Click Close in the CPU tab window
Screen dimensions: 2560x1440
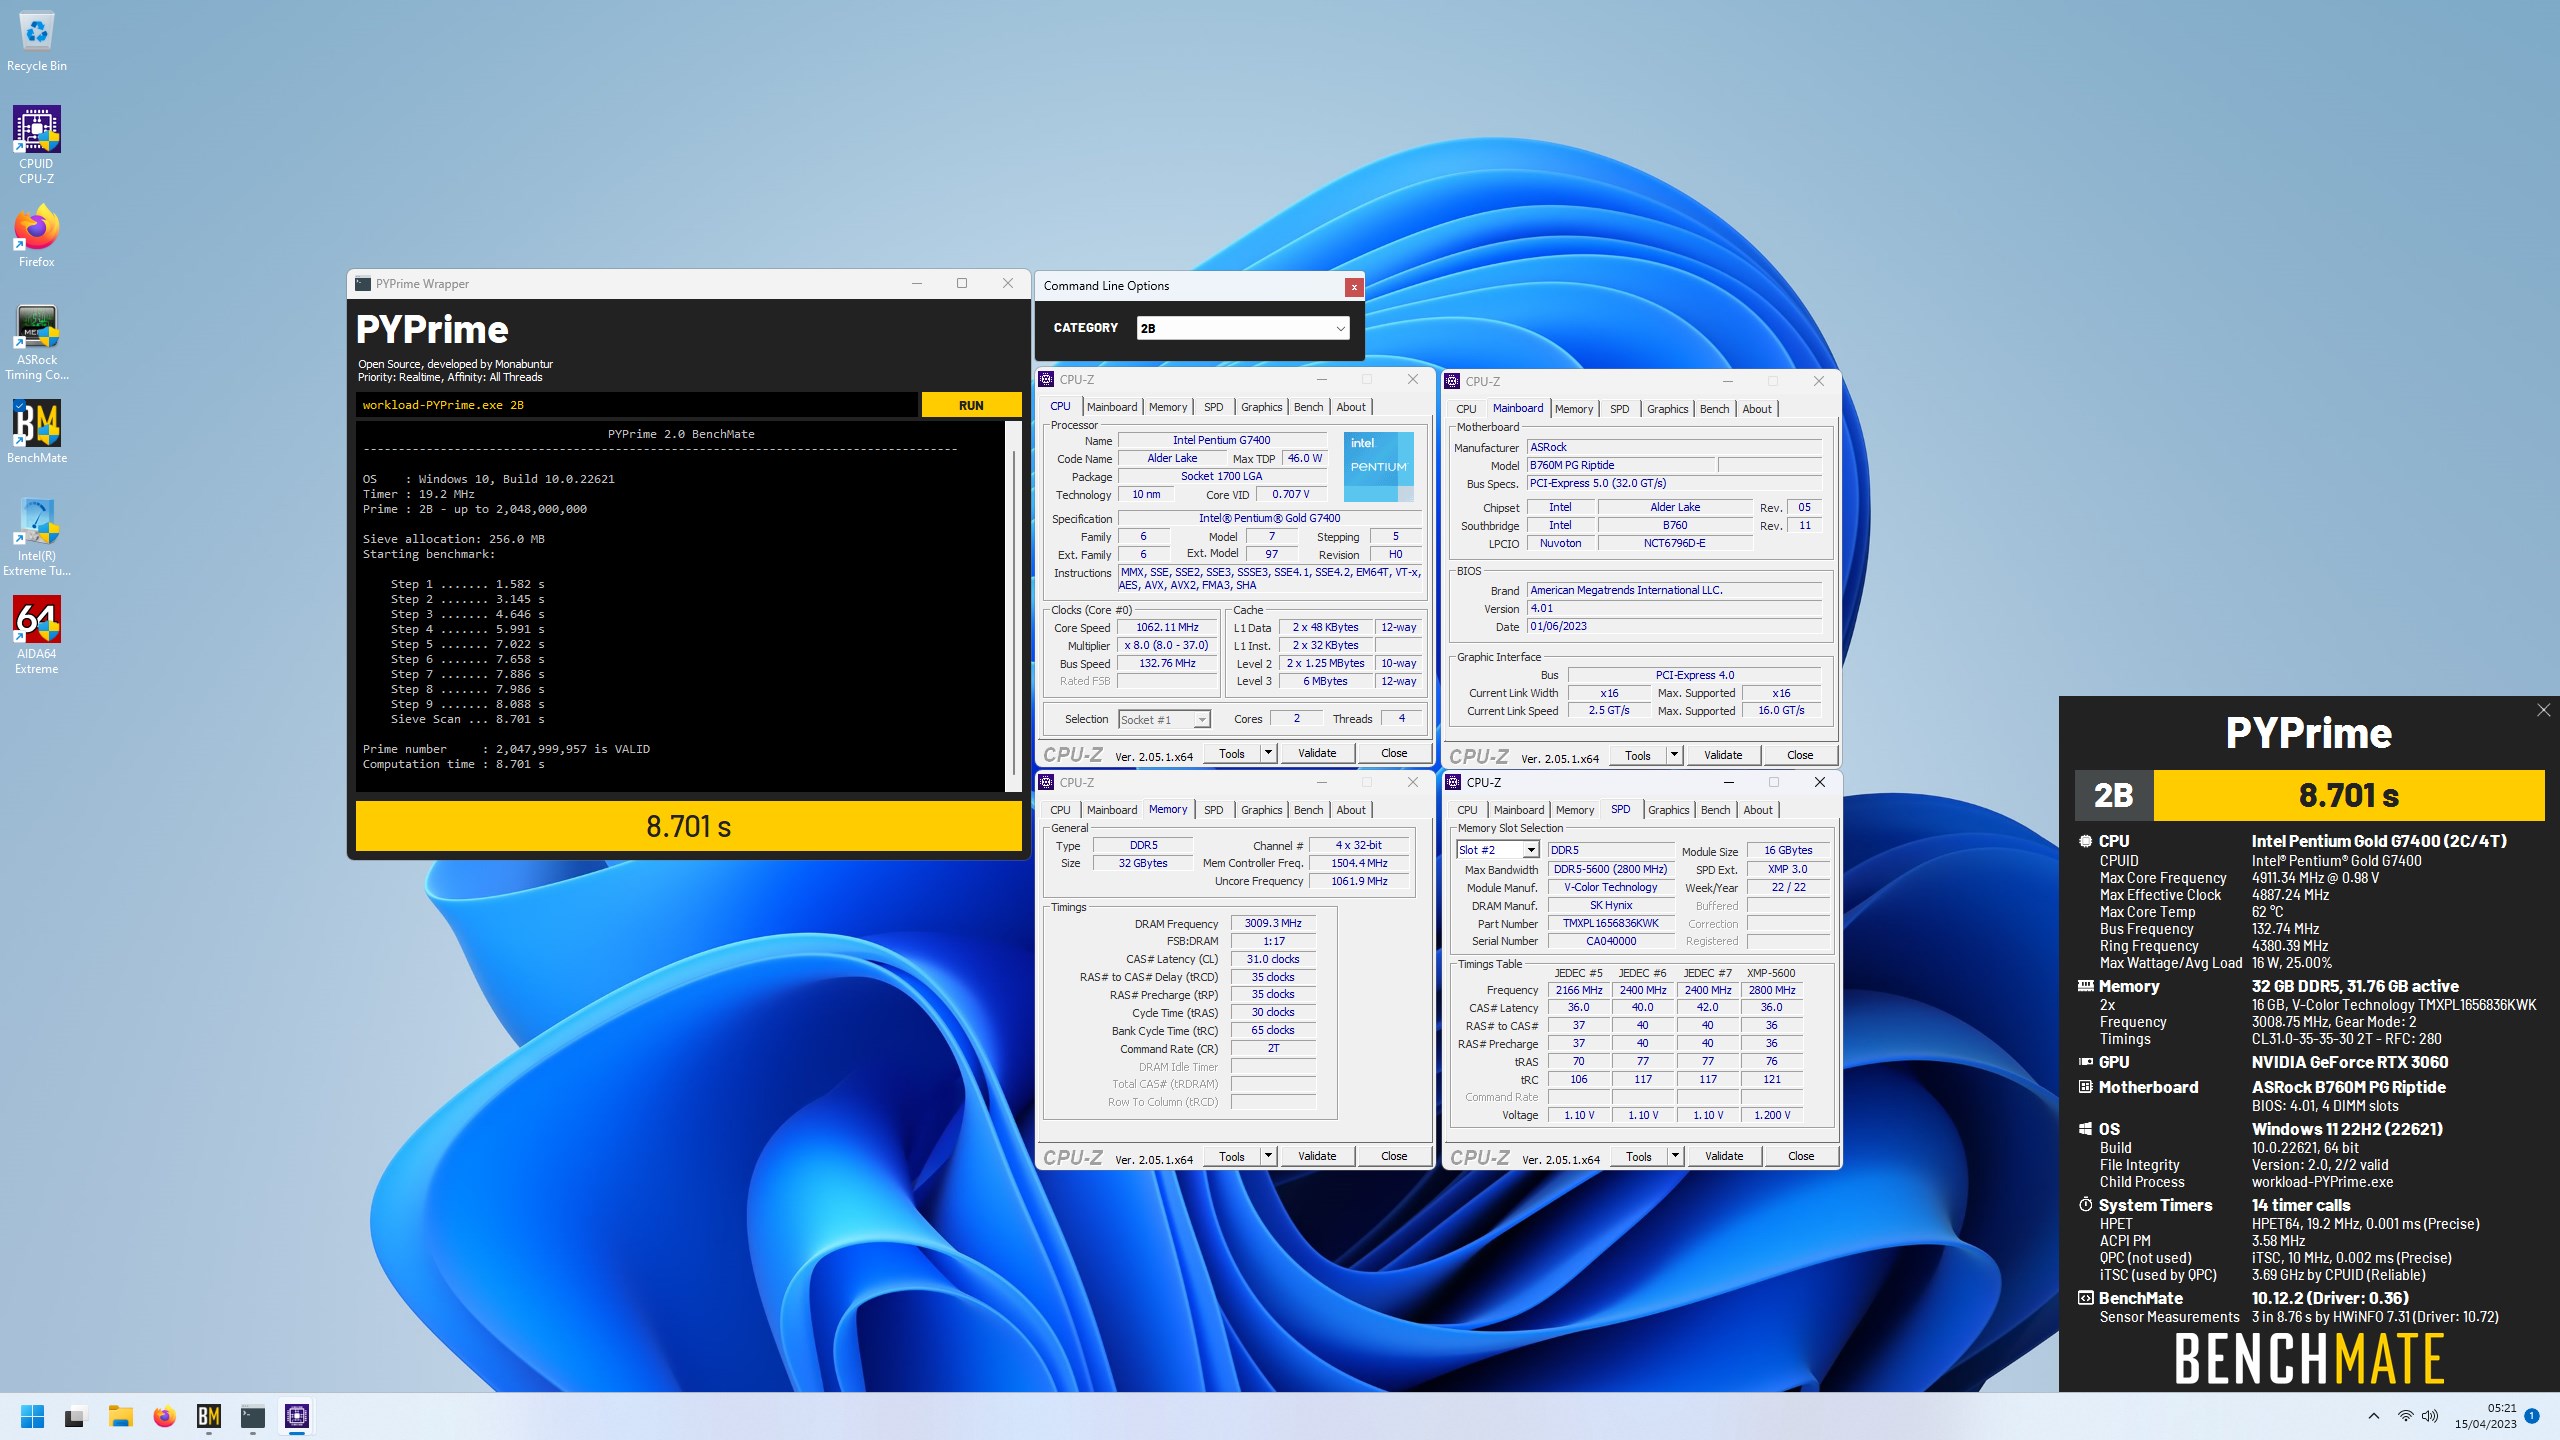tap(1394, 754)
